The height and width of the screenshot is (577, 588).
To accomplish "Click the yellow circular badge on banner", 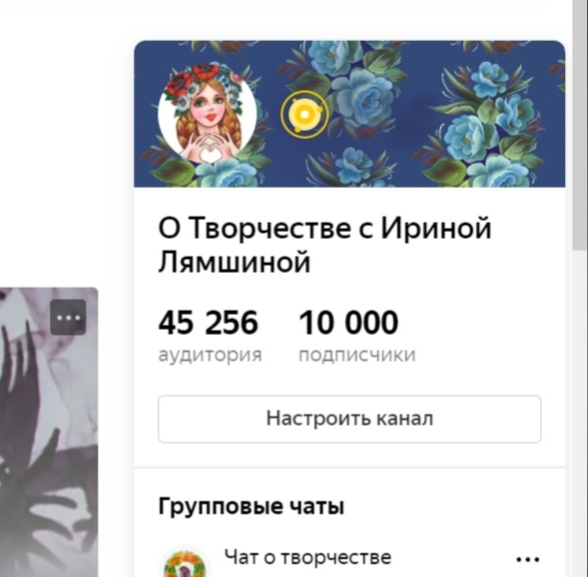I will (x=304, y=114).
